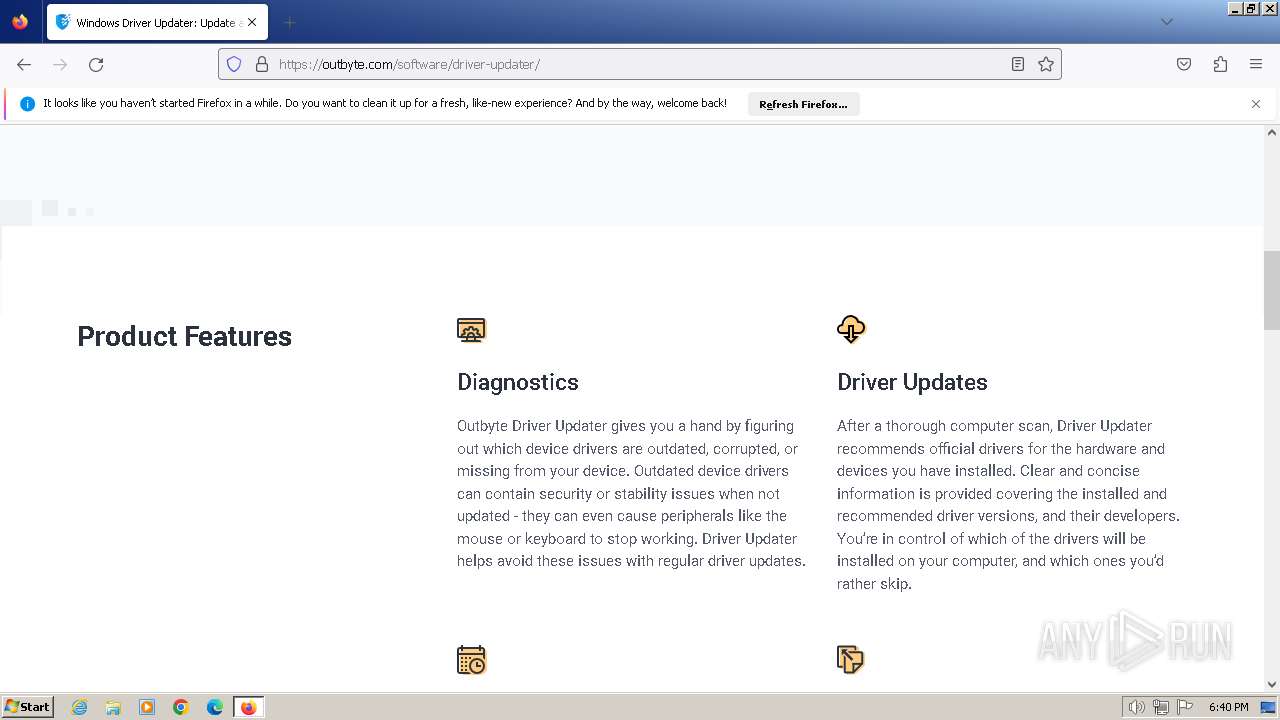The width and height of the screenshot is (1280, 720).
Task: Click the 6:40 PM clock
Action: tap(1228, 707)
